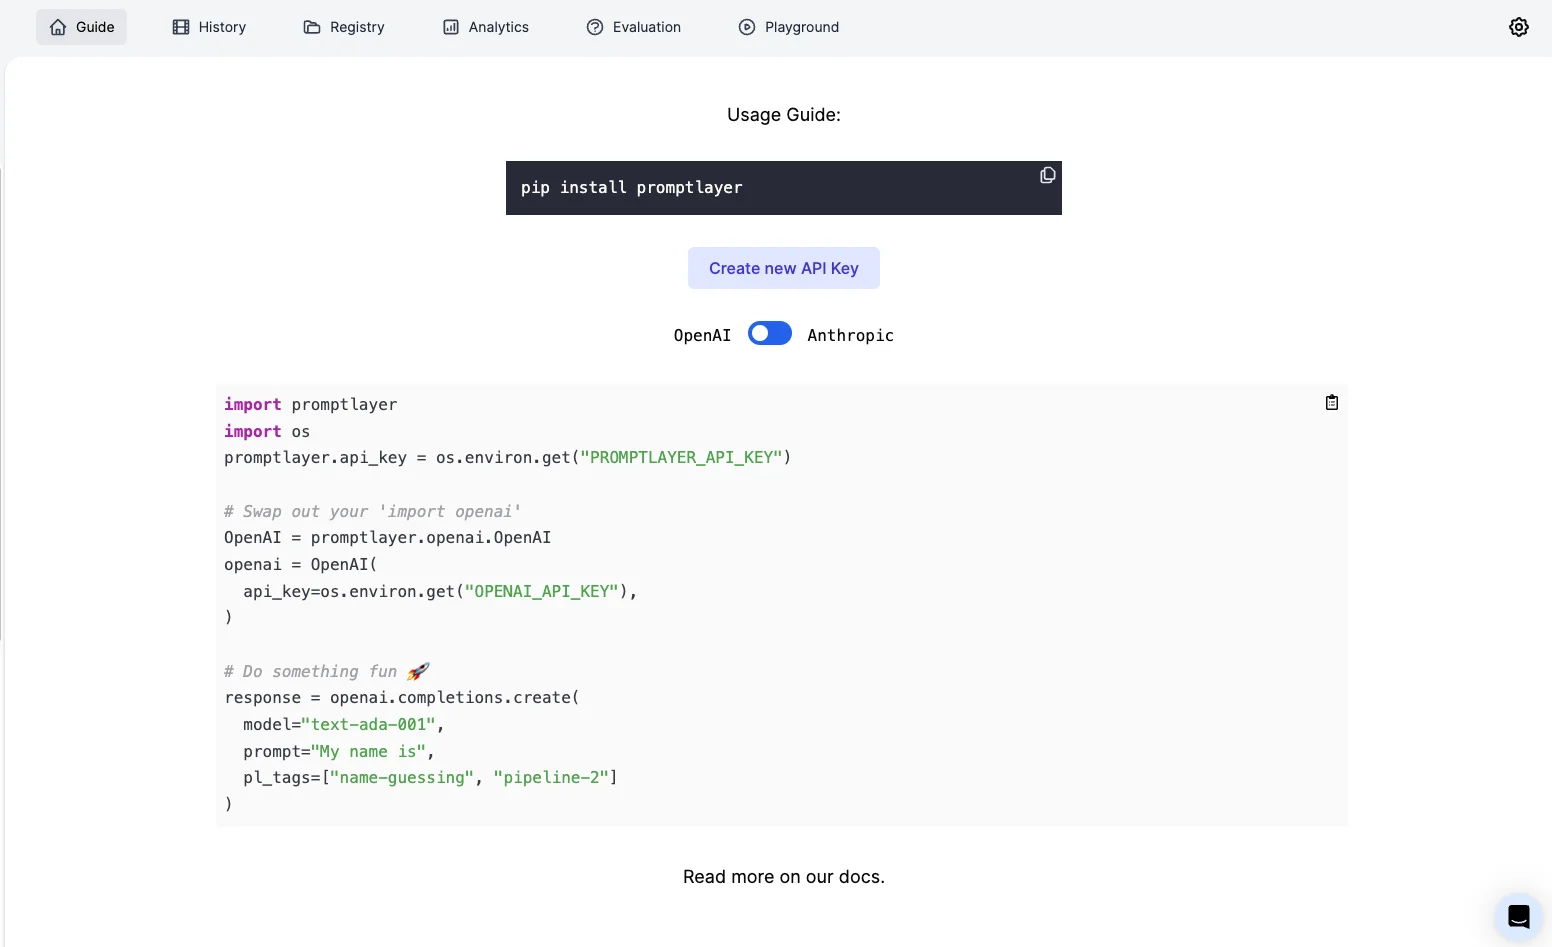Viewport: 1552px width, 947px height.
Task: Create a new API key
Action: [784, 268]
